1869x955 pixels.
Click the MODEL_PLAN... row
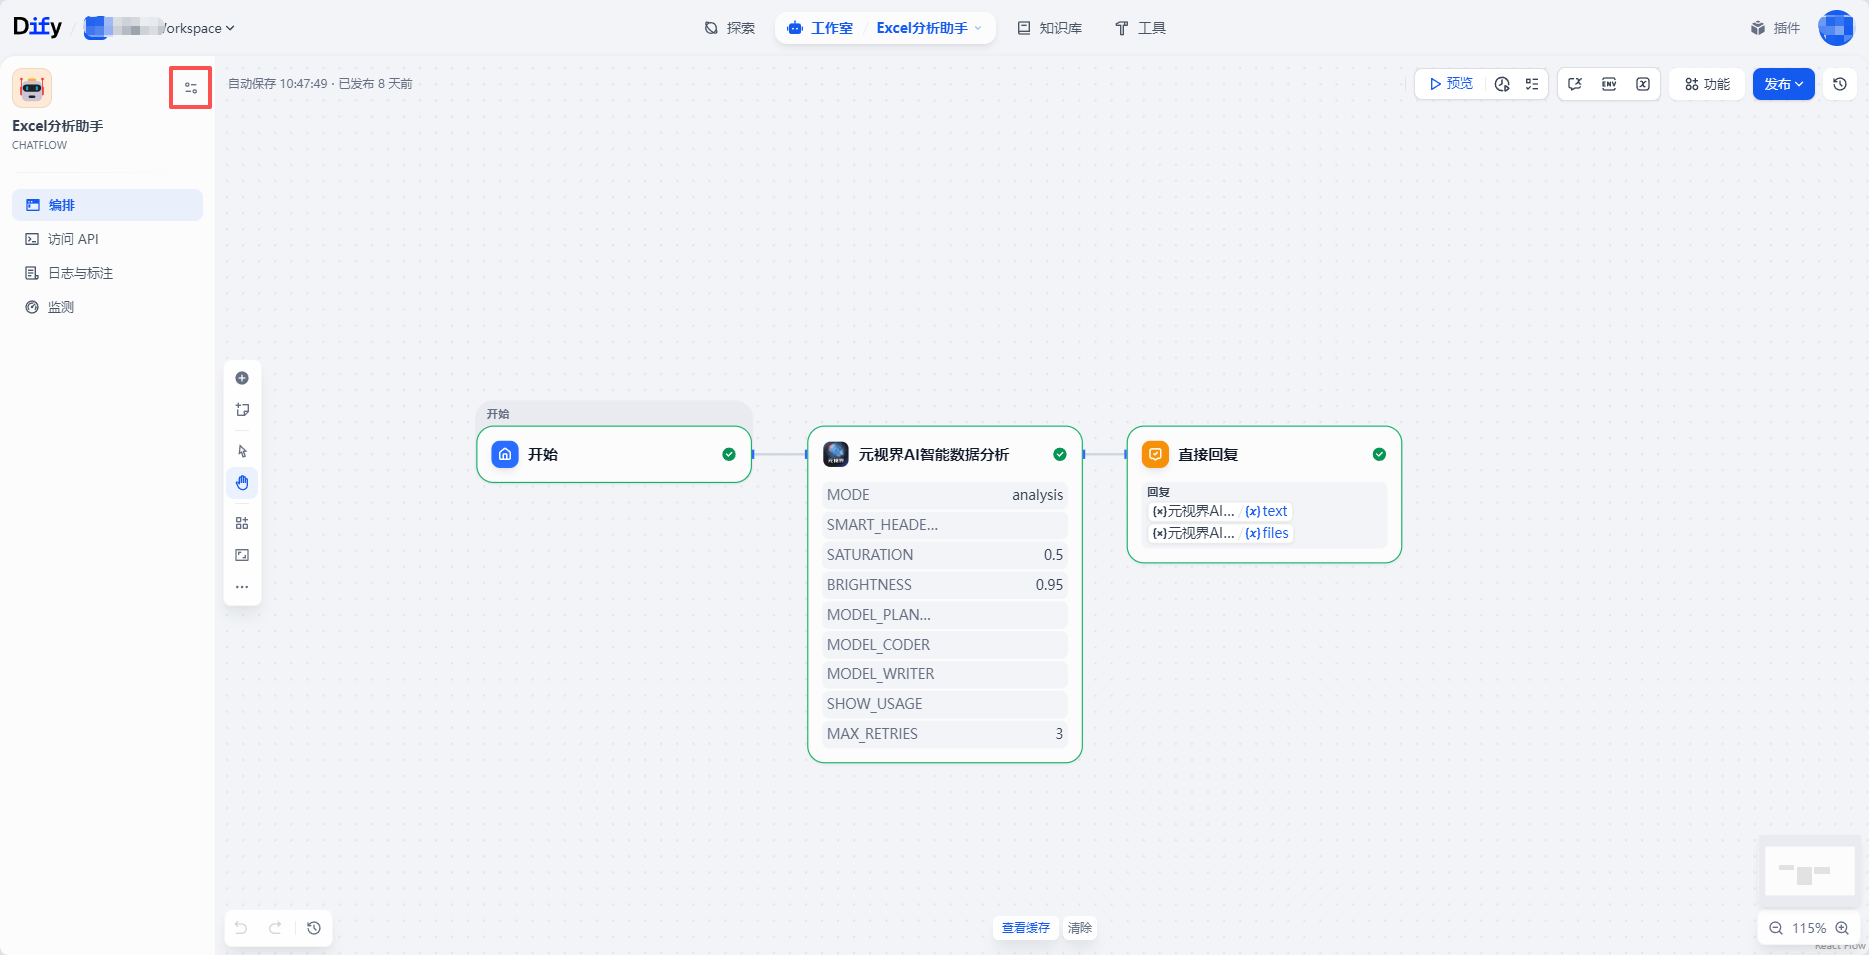click(945, 615)
